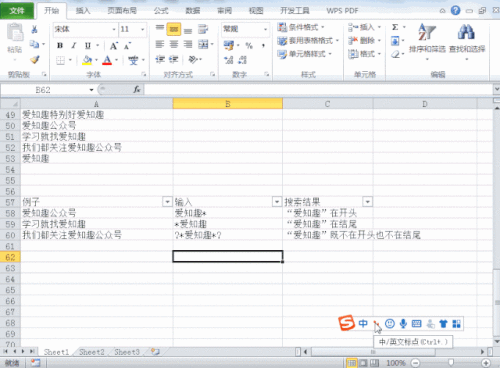Decrease decimal places
Image resolution: width=500 pixels, height=368 pixels.
click(x=242, y=60)
